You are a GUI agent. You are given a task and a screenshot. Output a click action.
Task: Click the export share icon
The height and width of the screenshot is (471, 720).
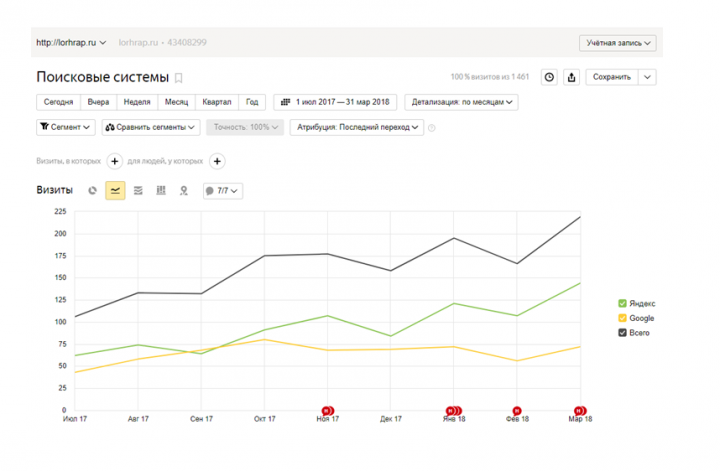coord(571,77)
